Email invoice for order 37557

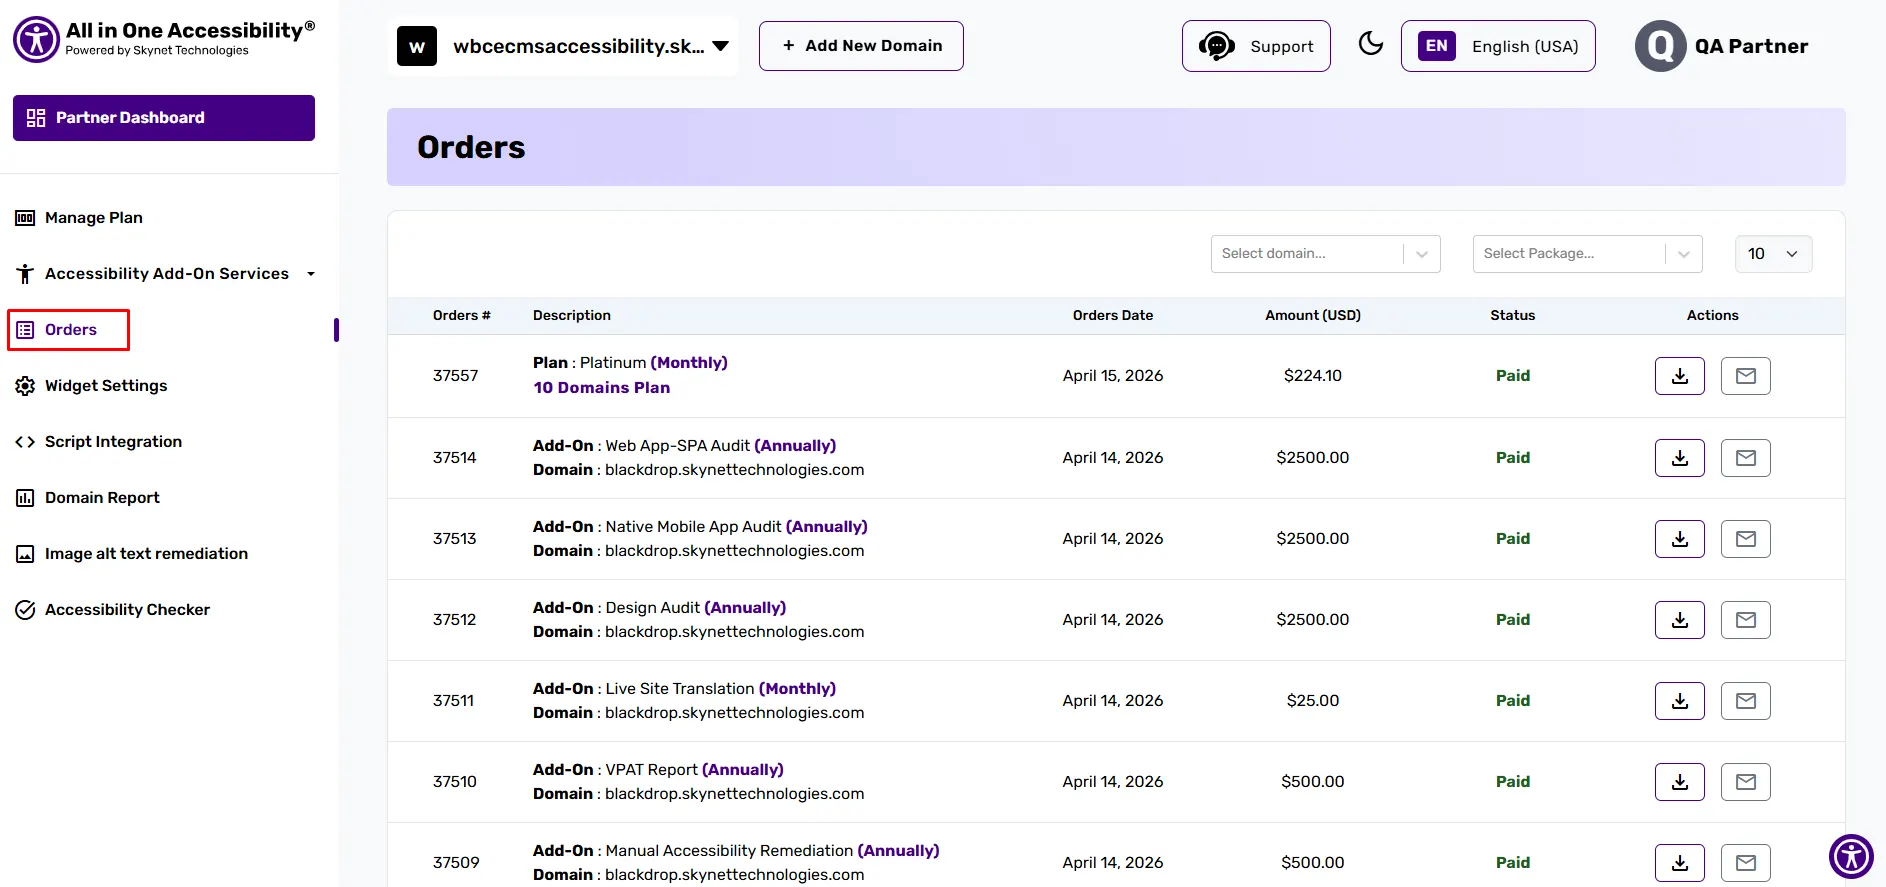pos(1746,376)
